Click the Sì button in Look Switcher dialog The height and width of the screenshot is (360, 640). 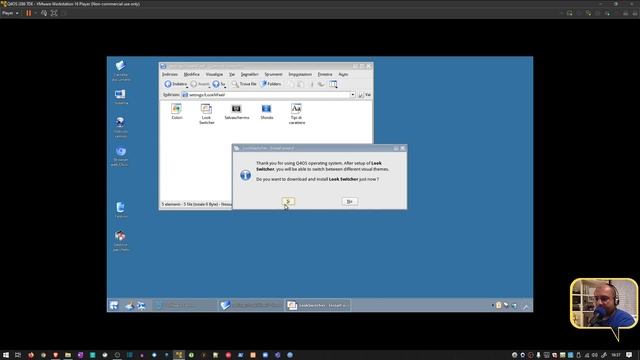(288, 201)
